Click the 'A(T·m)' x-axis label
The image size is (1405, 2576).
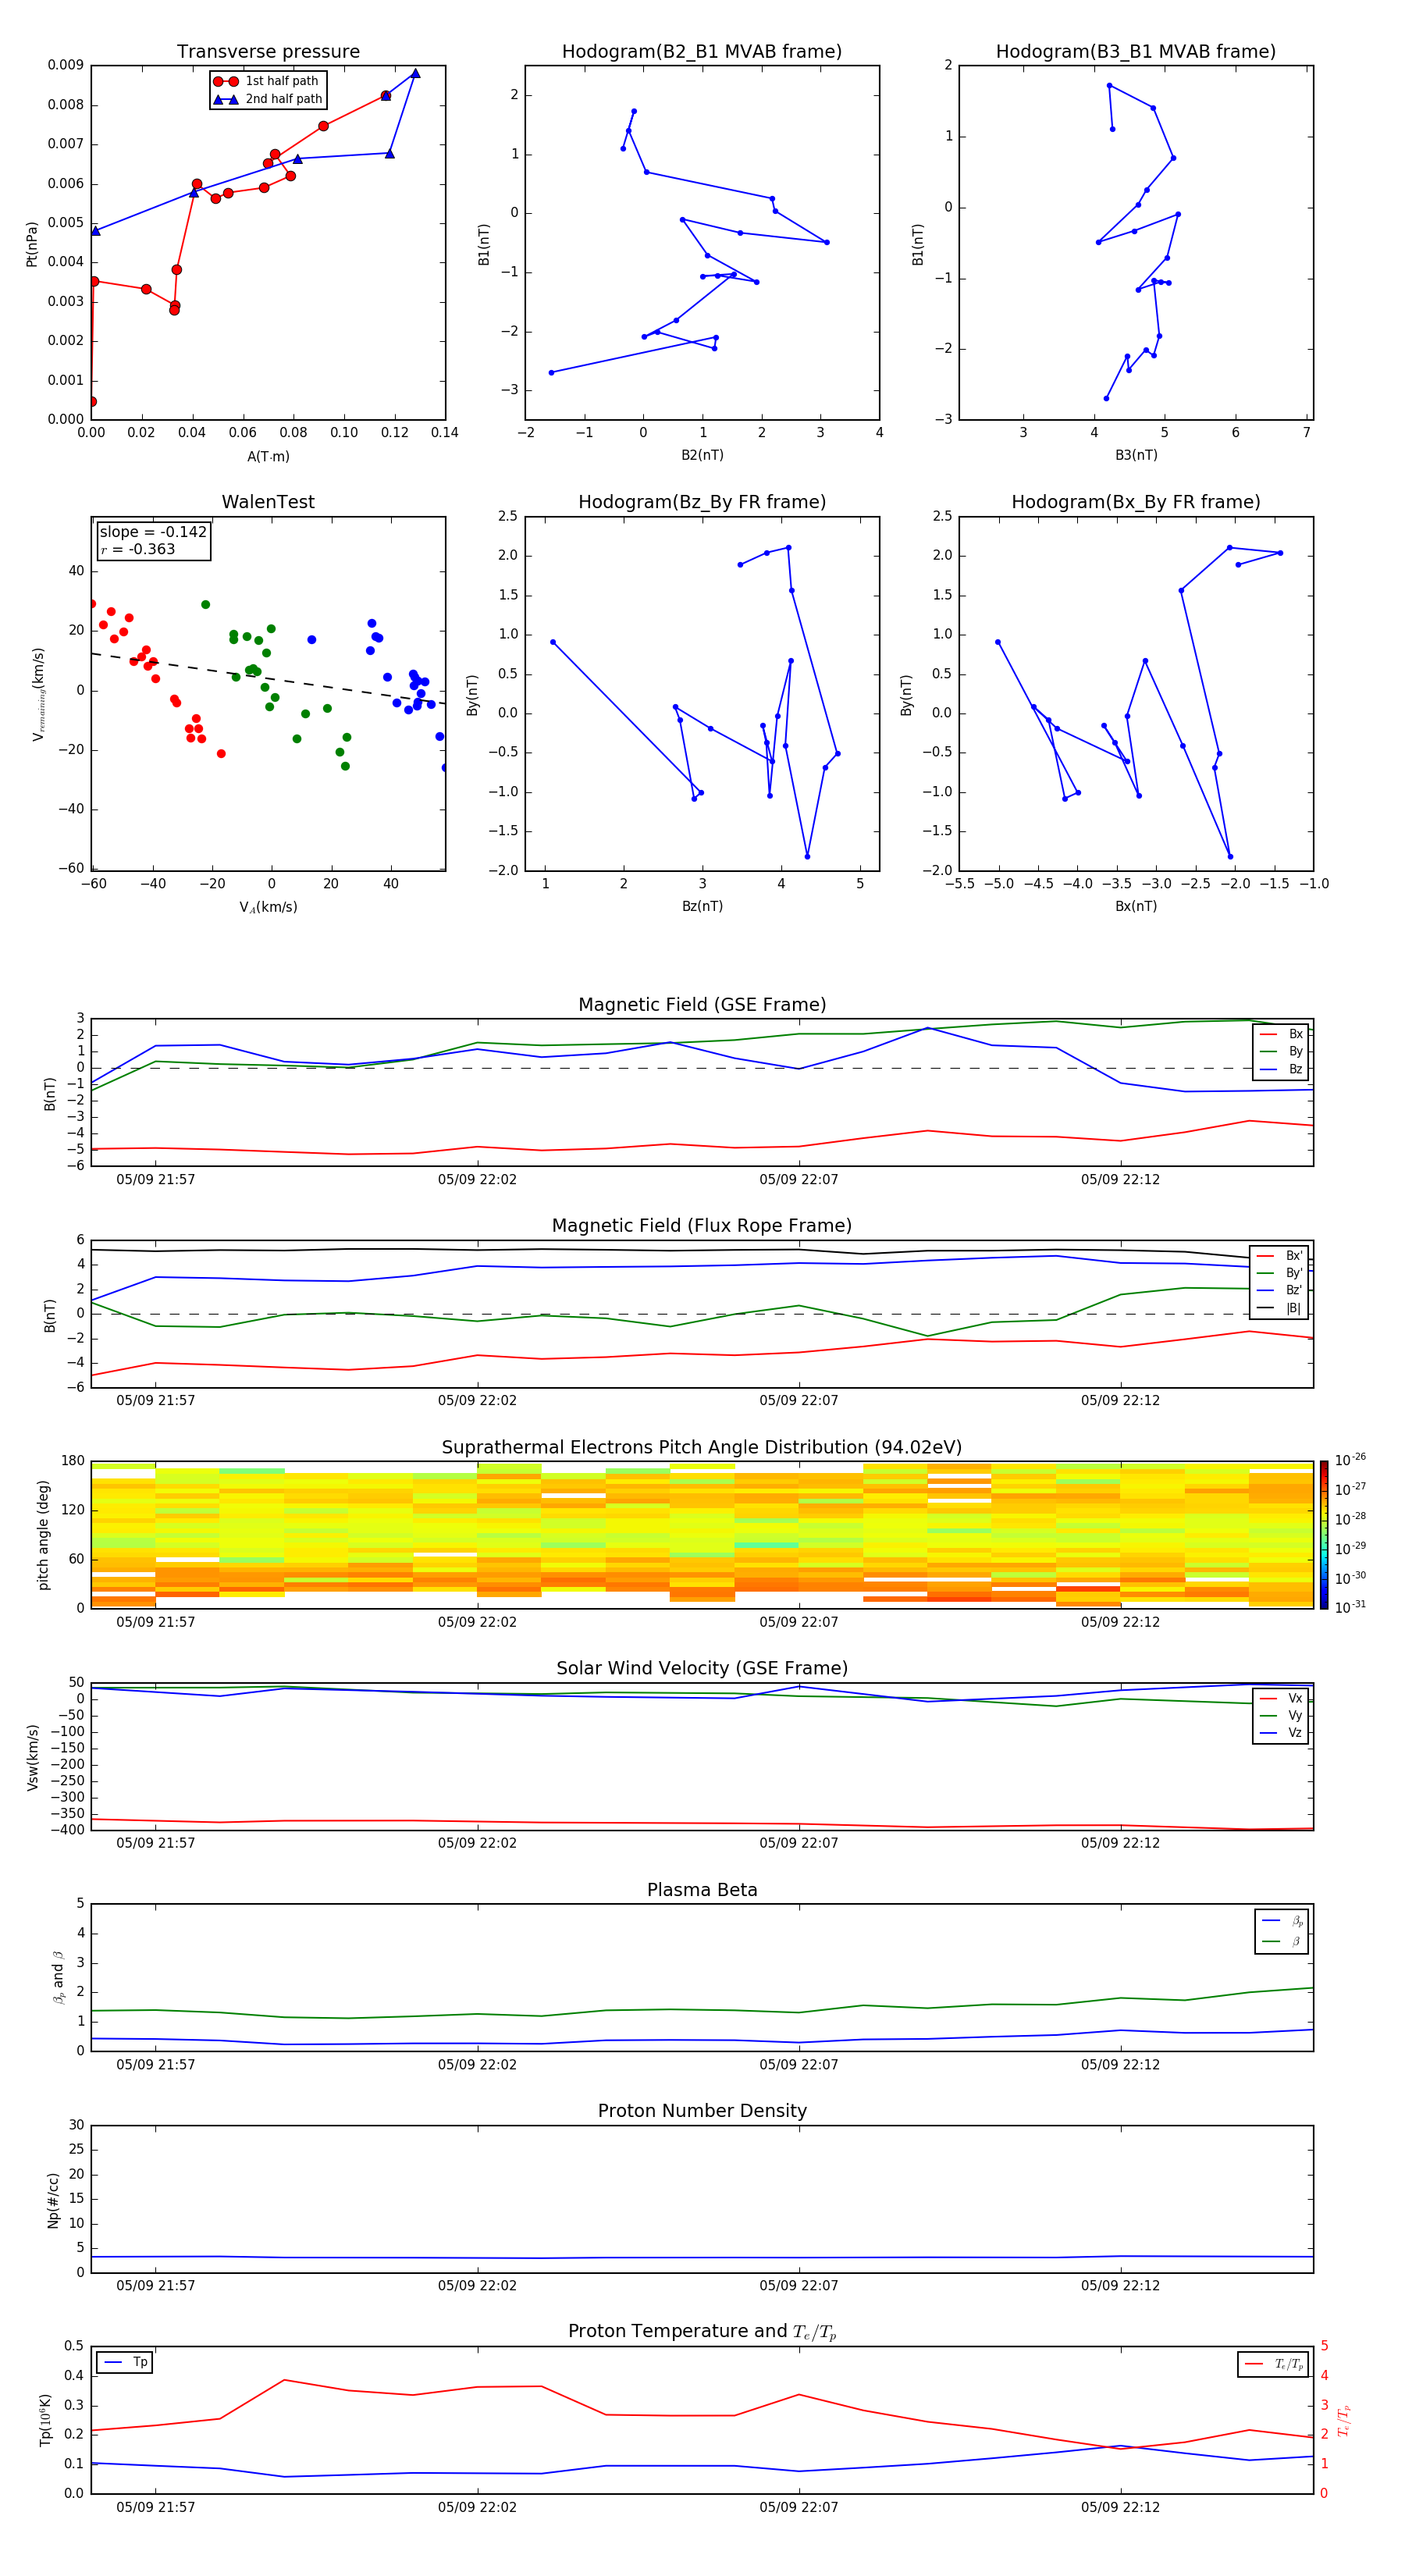268,457
